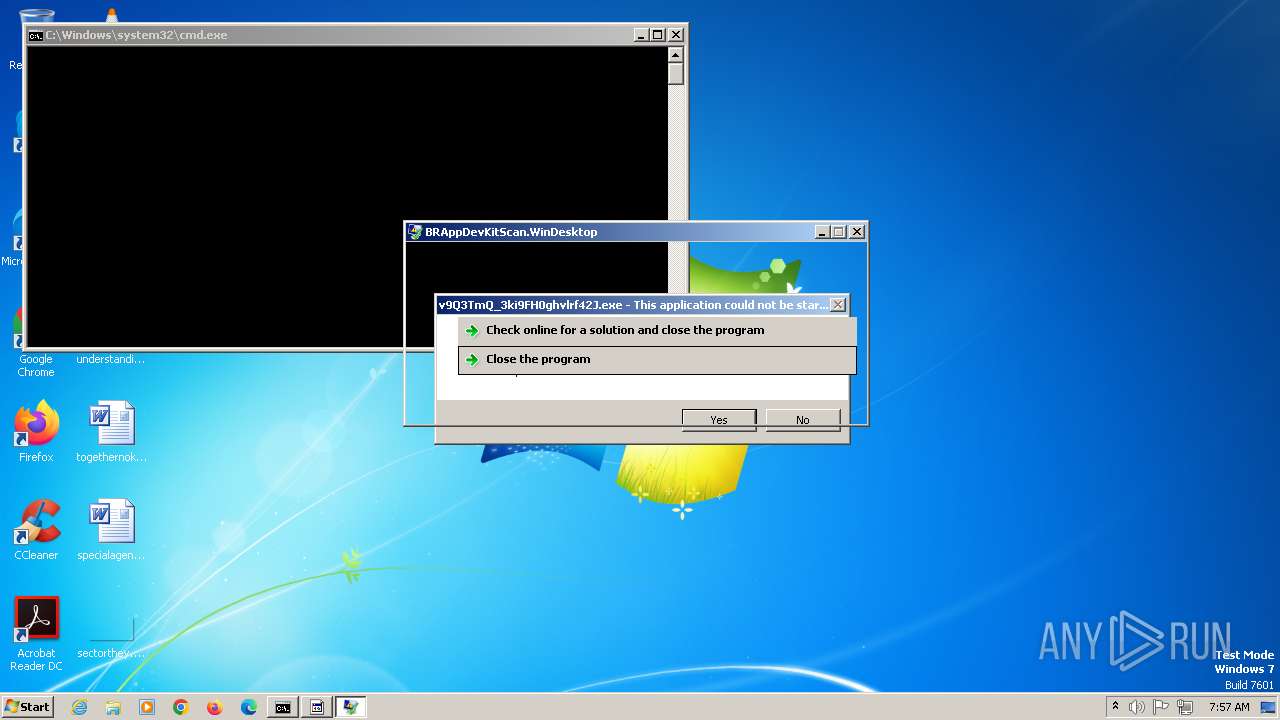This screenshot has width=1280, height=720.
Task: Open Google Chrome from the taskbar
Action: (x=181, y=707)
